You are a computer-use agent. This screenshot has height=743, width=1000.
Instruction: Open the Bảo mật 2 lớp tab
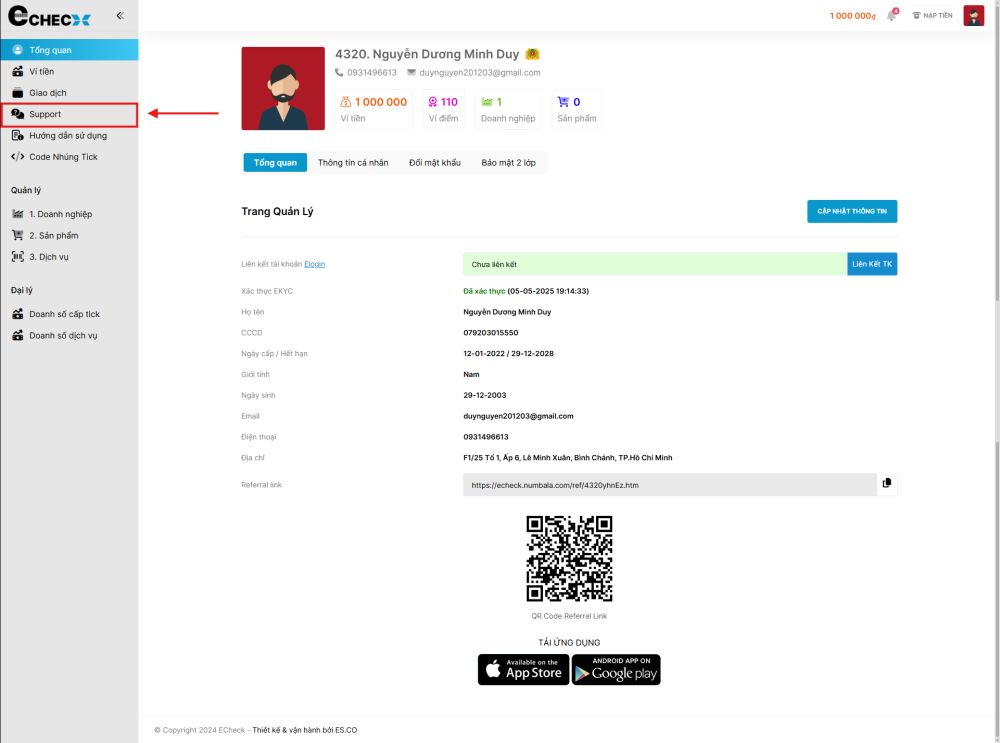tap(509, 163)
